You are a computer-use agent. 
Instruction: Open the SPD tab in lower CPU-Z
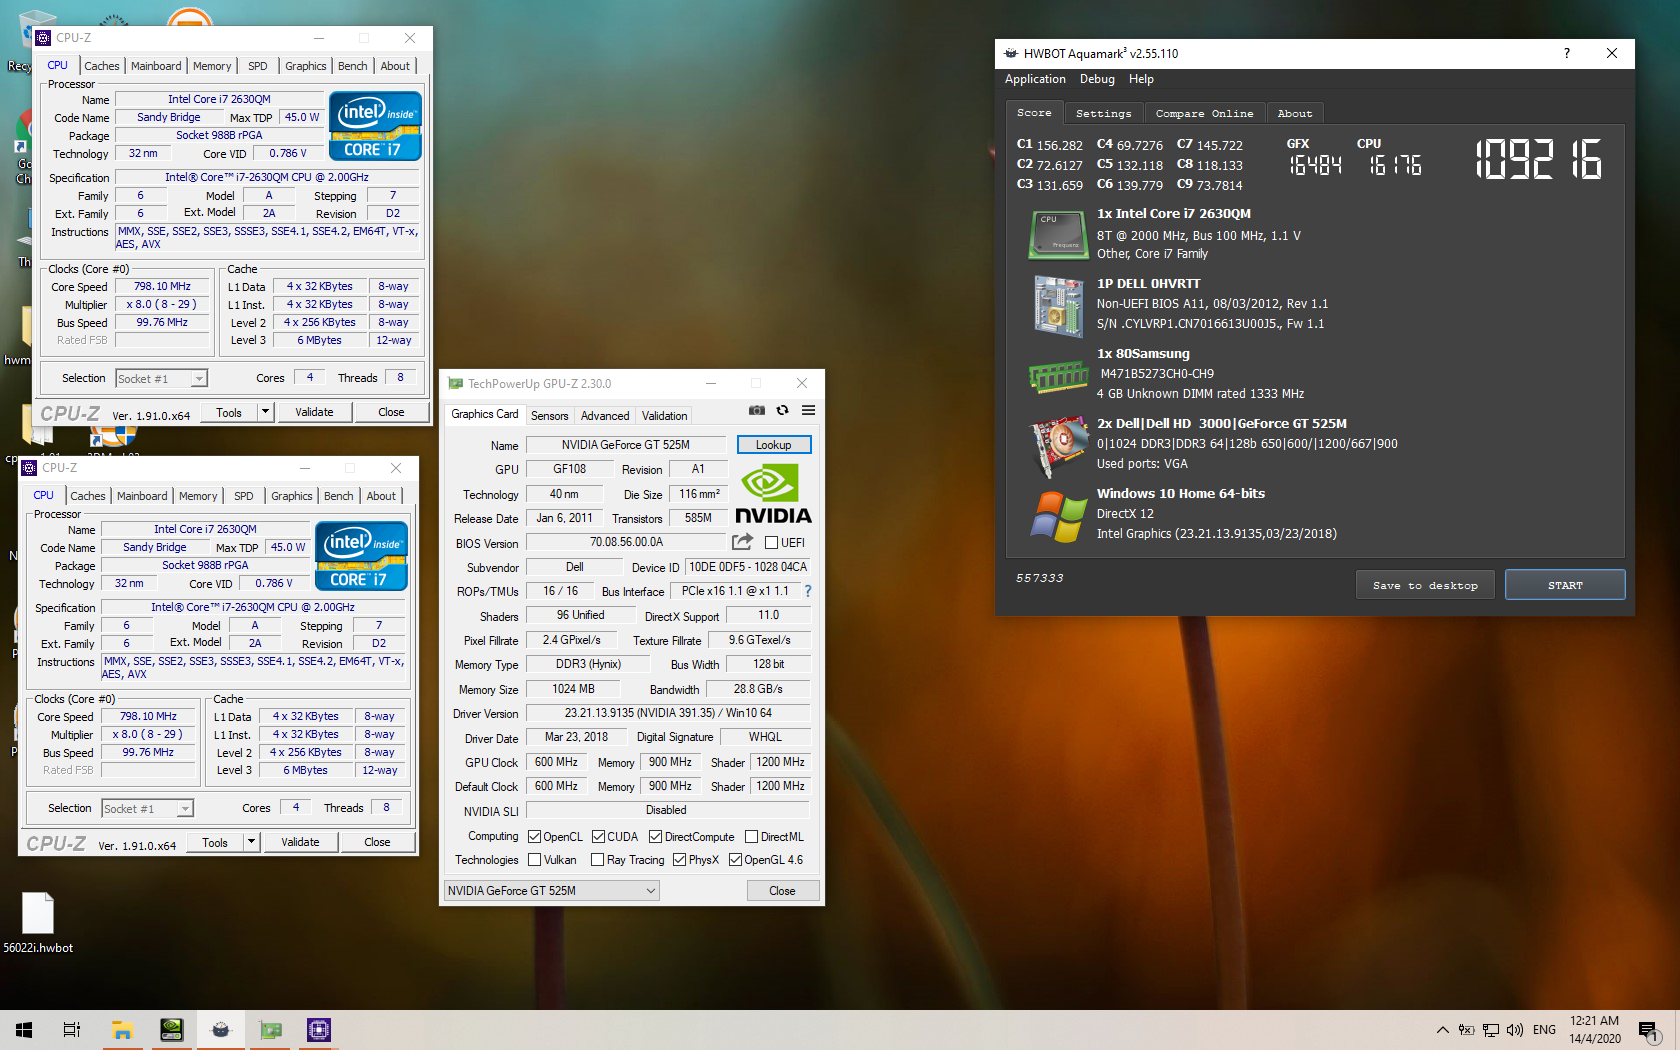pos(243,496)
